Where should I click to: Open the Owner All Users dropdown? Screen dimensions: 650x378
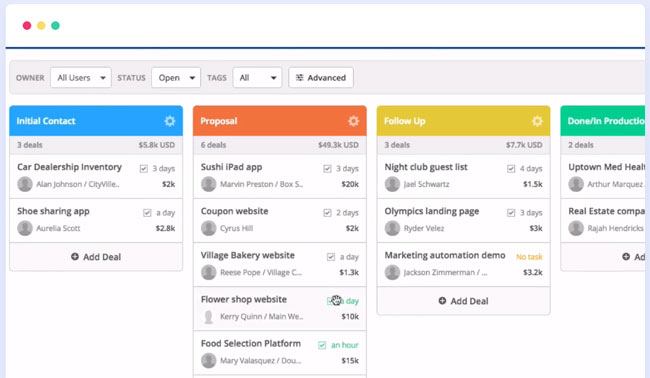(x=81, y=78)
